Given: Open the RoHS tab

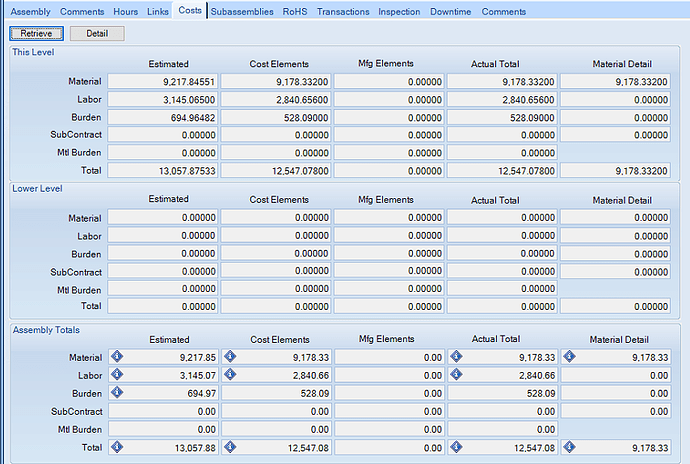Looking at the screenshot, I should [x=295, y=12].
